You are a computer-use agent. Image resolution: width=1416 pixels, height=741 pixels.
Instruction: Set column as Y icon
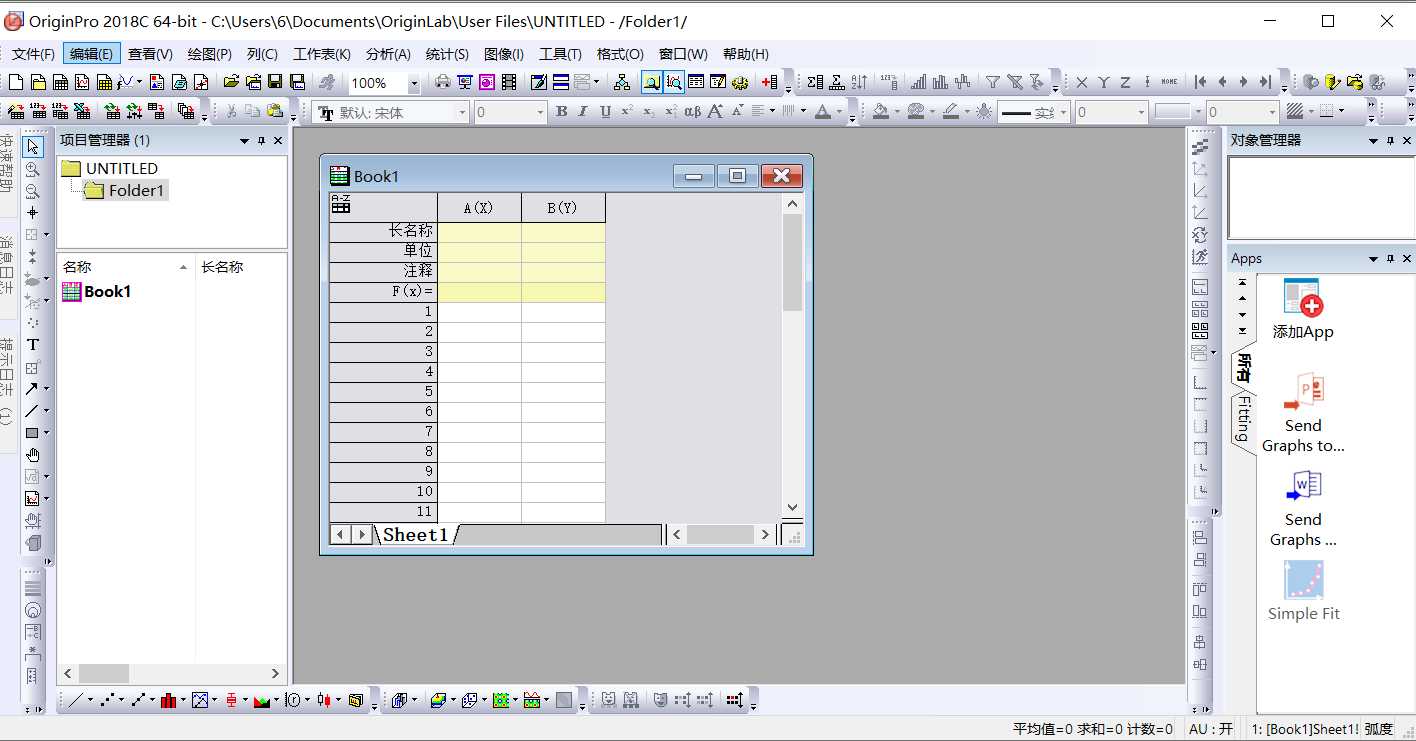point(1104,82)
